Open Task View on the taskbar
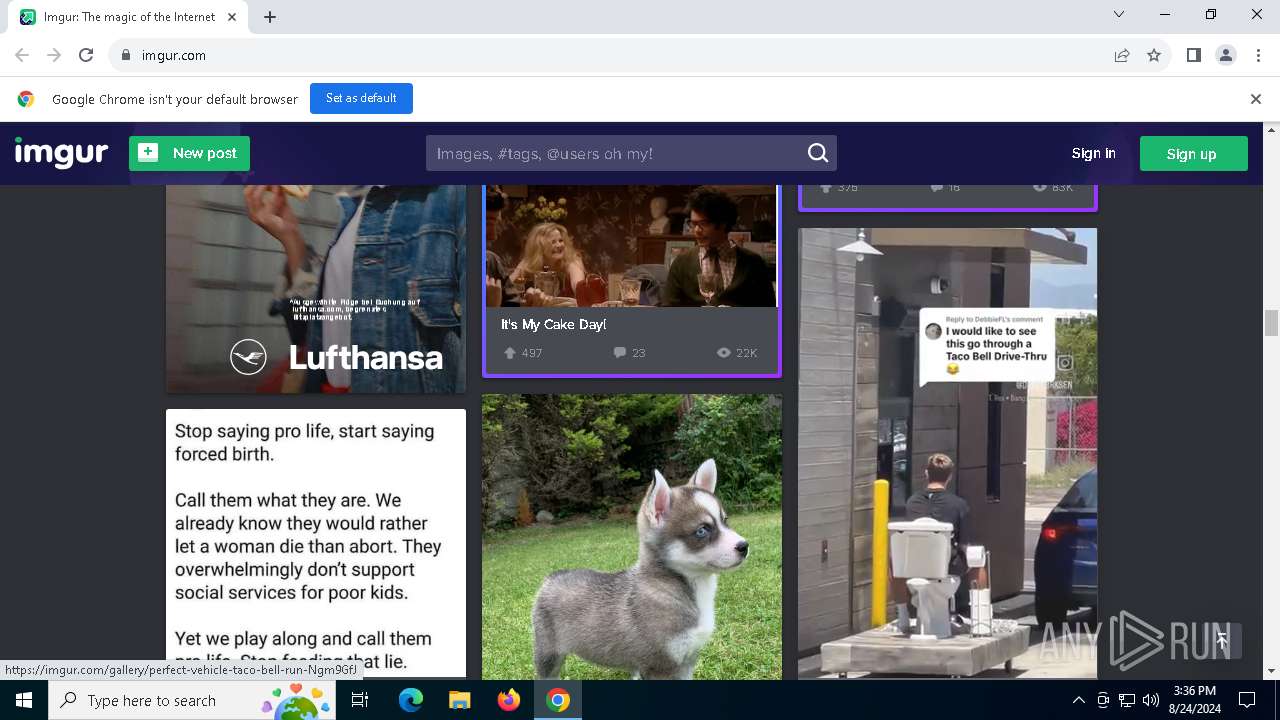This screenshot has width=1280, height=720. 360,700
